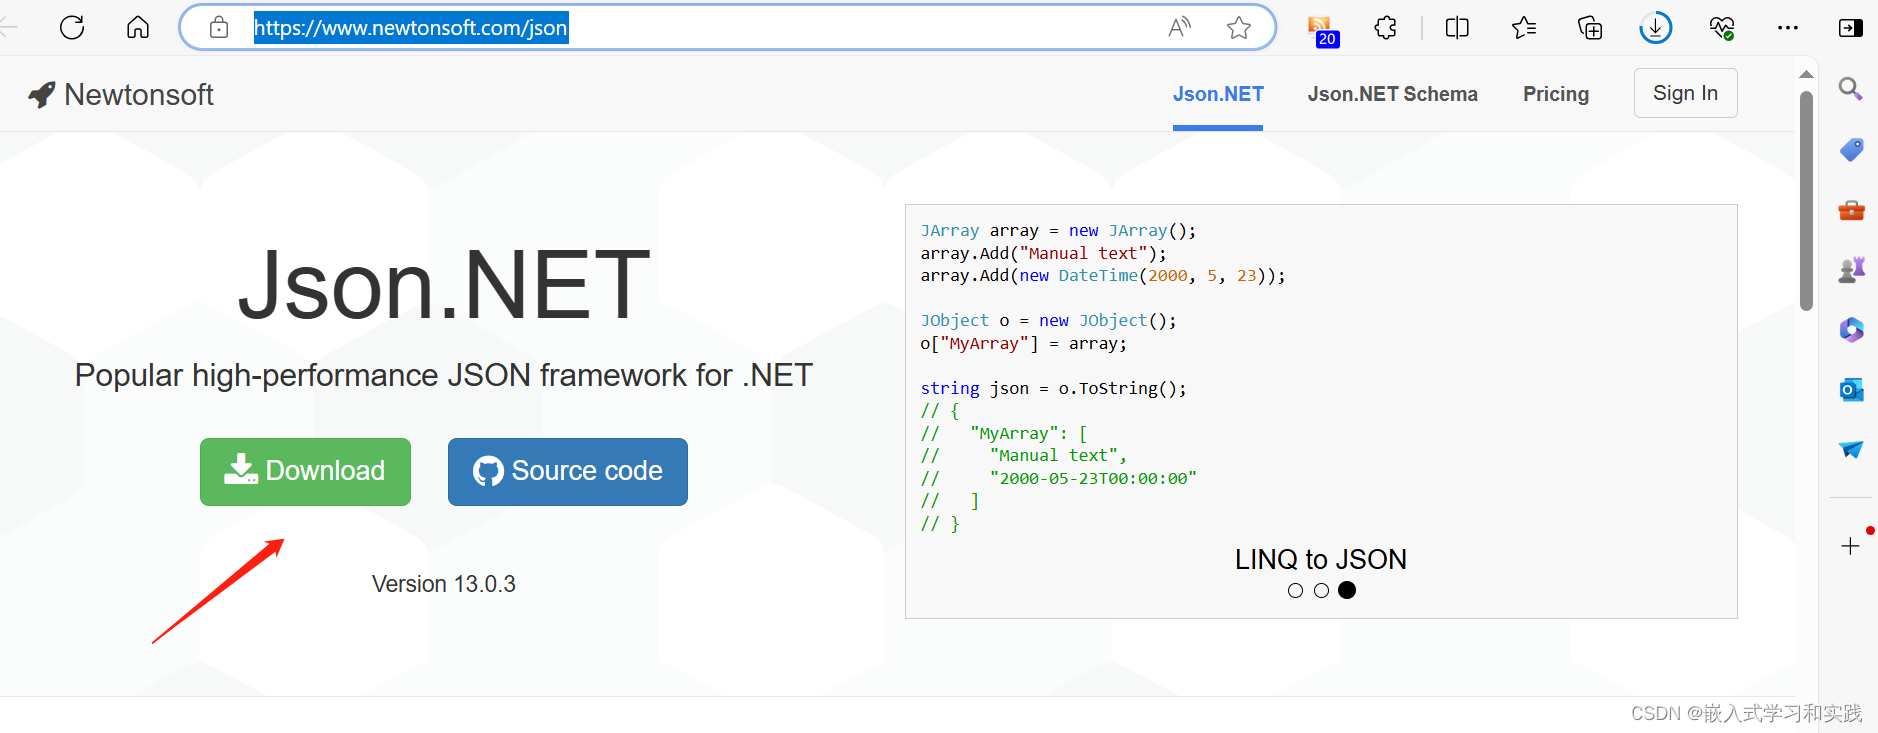Open sidebar Games chess icon
The width and height of the screenshot is (1878, 733).
1851,270
